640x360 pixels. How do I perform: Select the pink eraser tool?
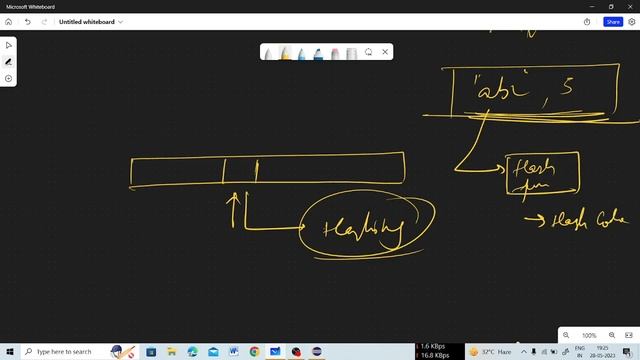(x=335, y=54)
